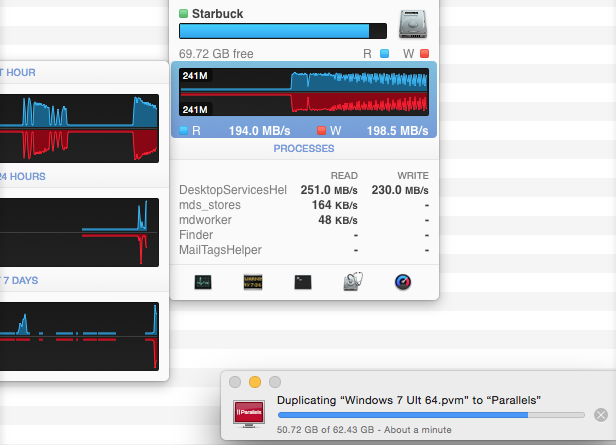
Task: Click the 251.0 MB/s read value
Action: click(x=329, y=190)
